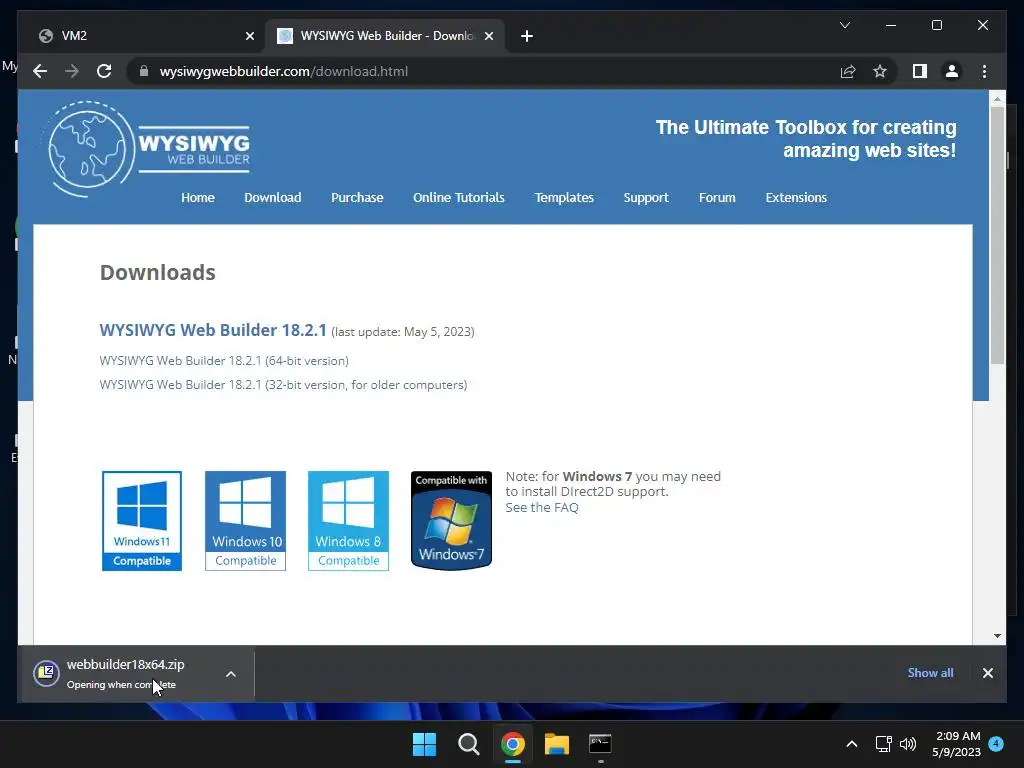
Task: Close the WYSIWYG Web Builder tab
Action: point(488,36)
